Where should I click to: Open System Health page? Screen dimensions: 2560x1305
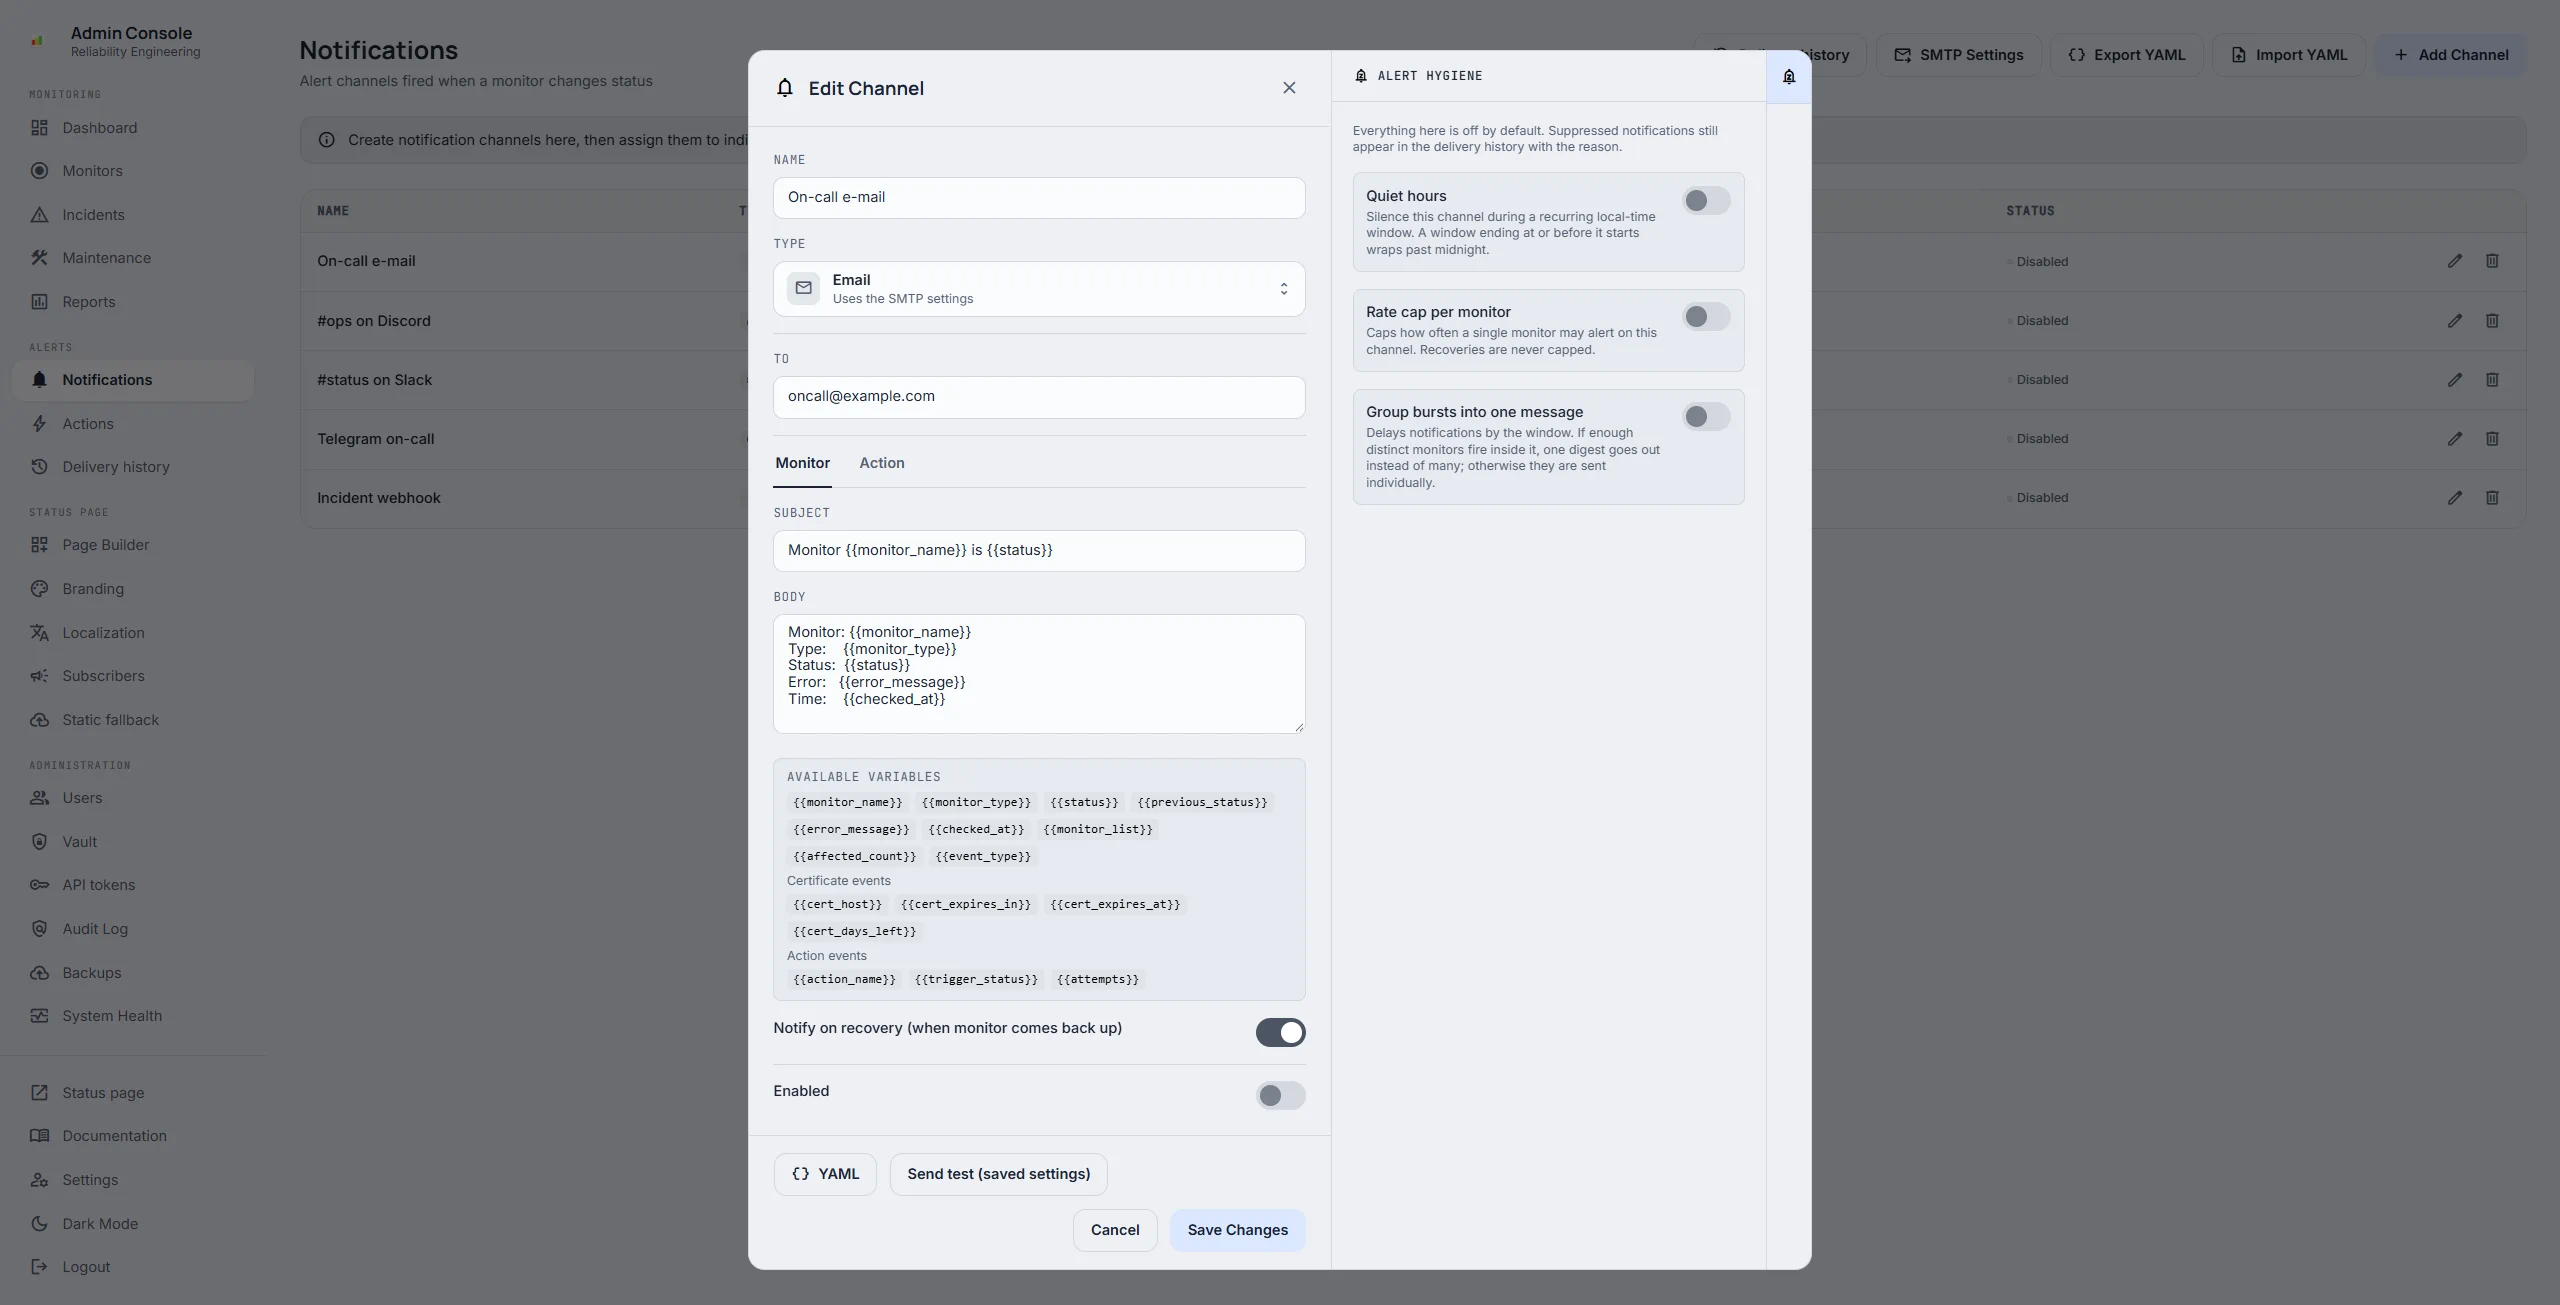(x=132, y=1016)
